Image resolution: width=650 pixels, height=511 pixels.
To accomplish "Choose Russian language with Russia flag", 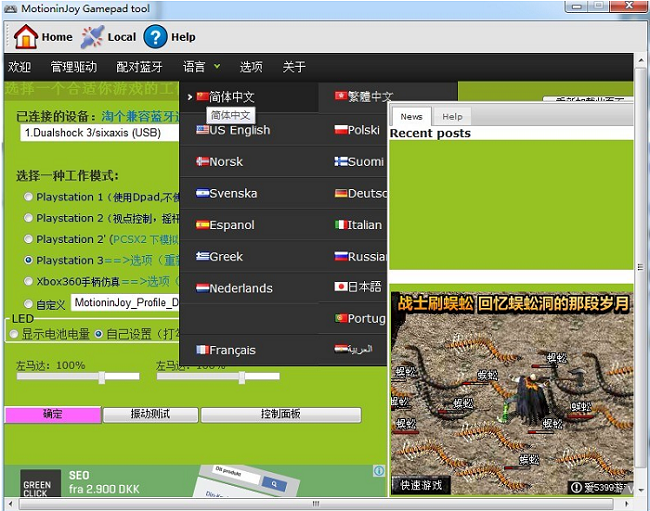I will (361, 257).
